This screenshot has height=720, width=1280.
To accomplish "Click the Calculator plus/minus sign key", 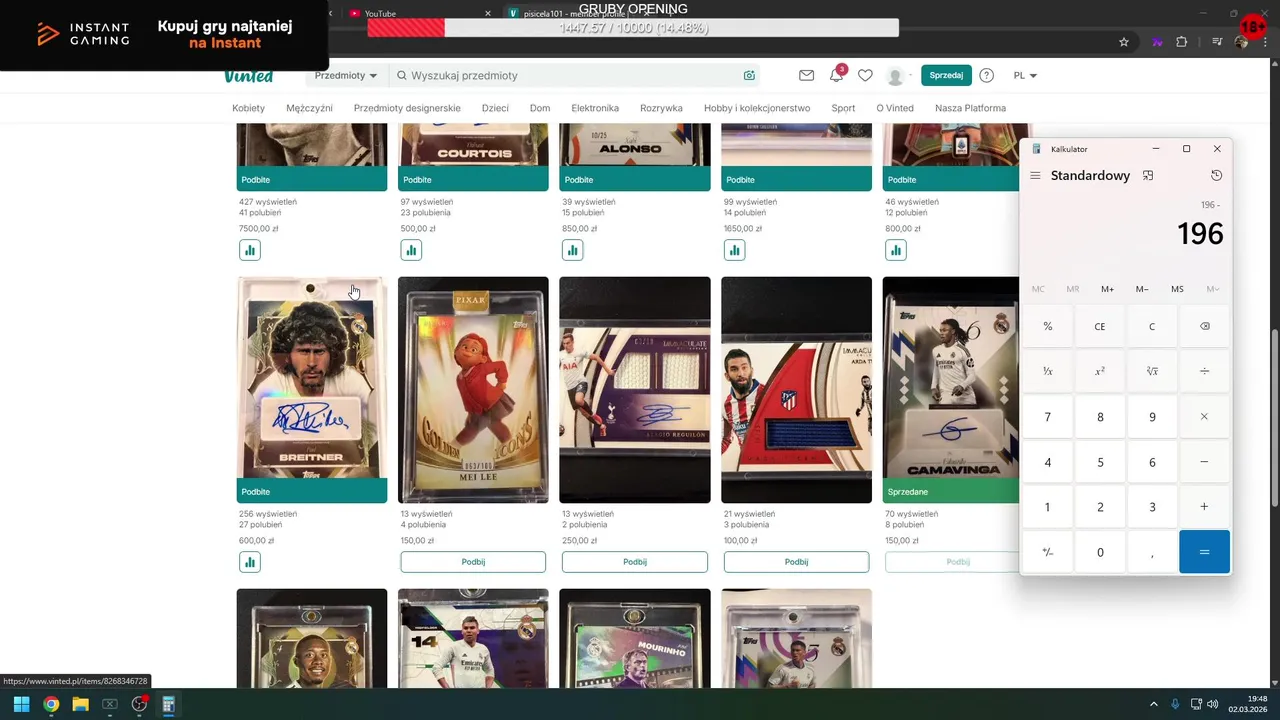I will point(1048,552).
